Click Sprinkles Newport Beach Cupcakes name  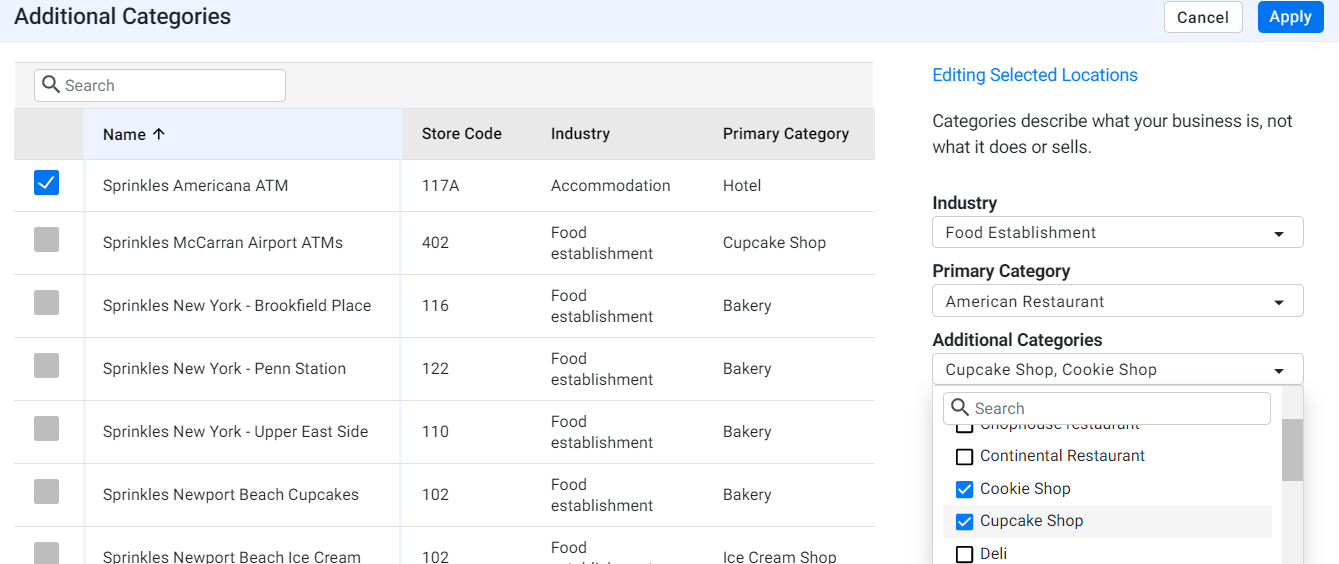coord(231,495)
